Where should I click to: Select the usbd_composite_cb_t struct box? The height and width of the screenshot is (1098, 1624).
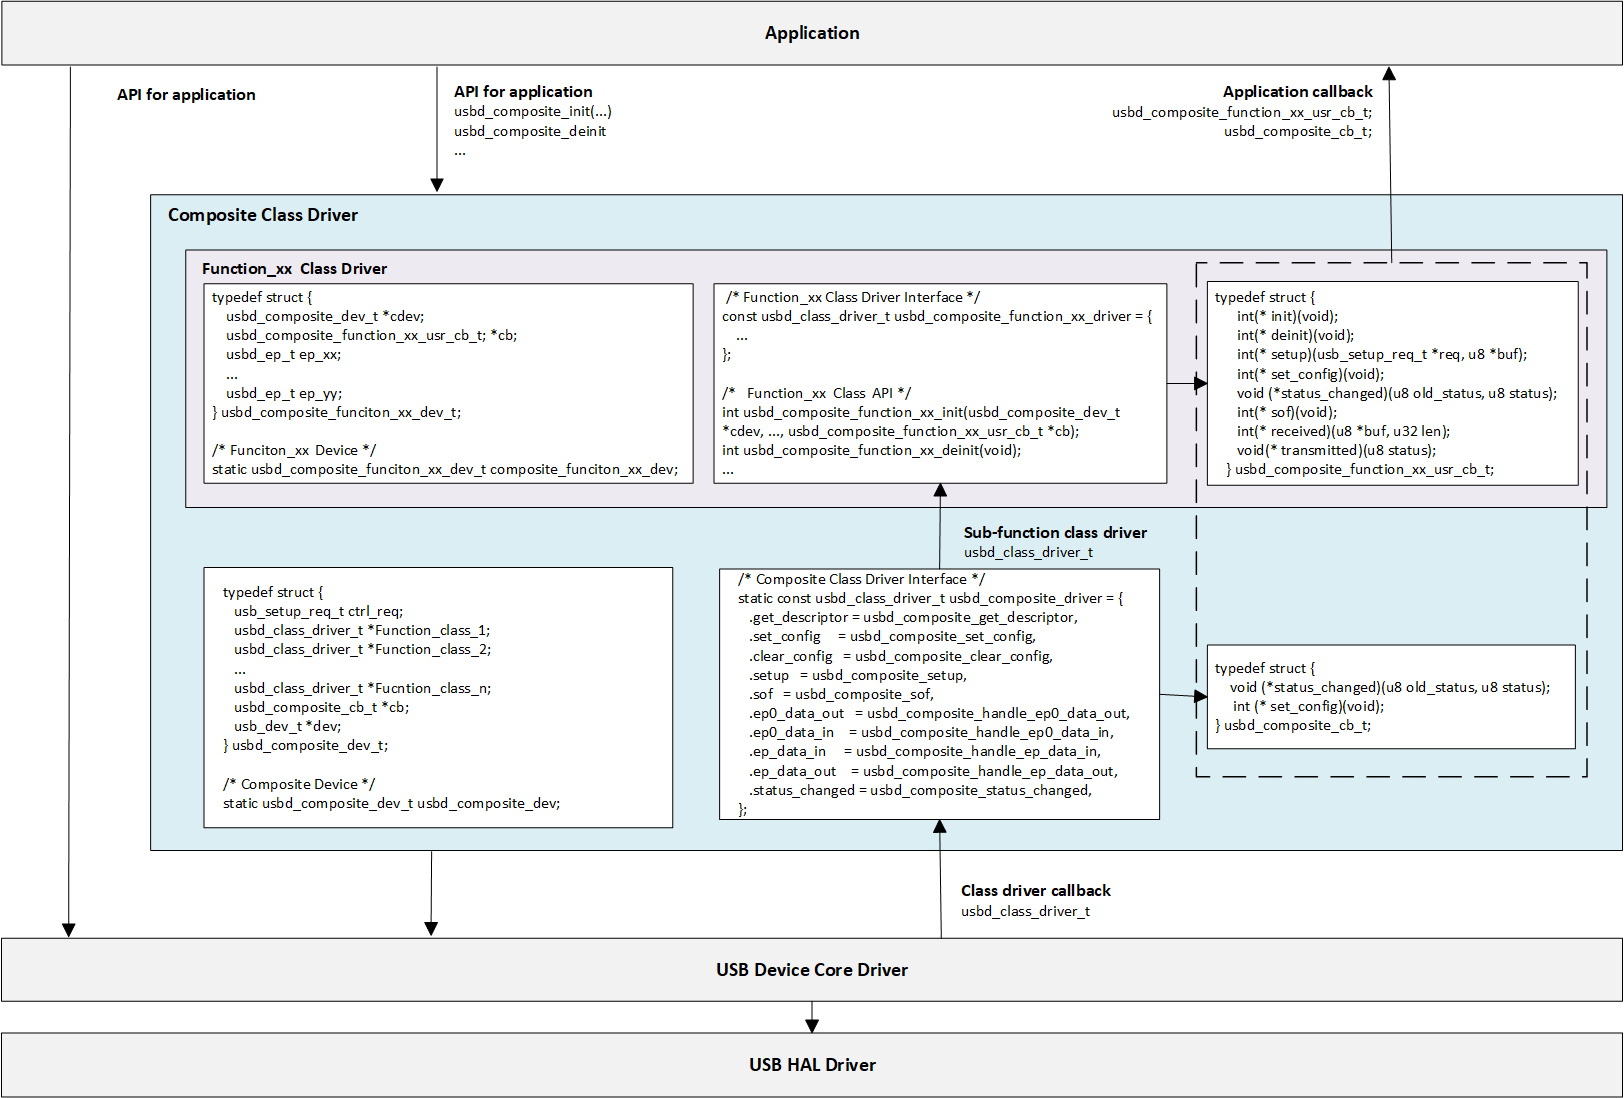click(1390, 696)
